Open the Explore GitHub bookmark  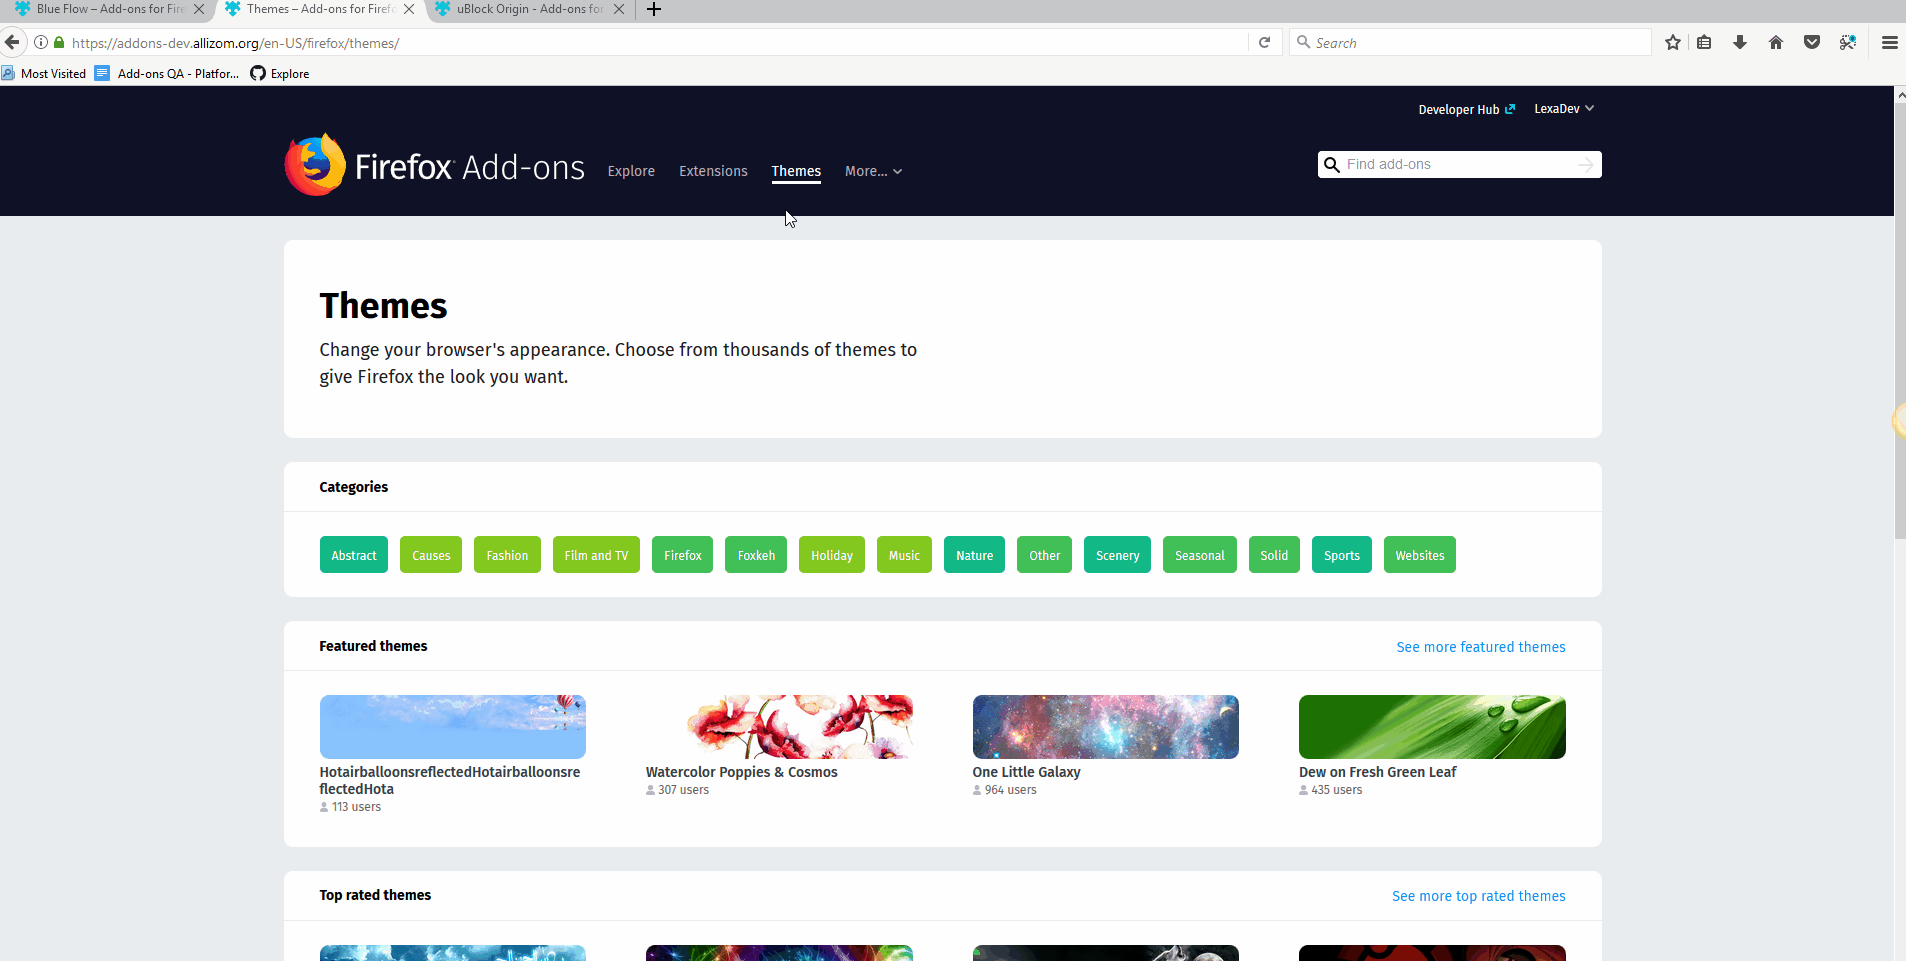tap(280, 73)
